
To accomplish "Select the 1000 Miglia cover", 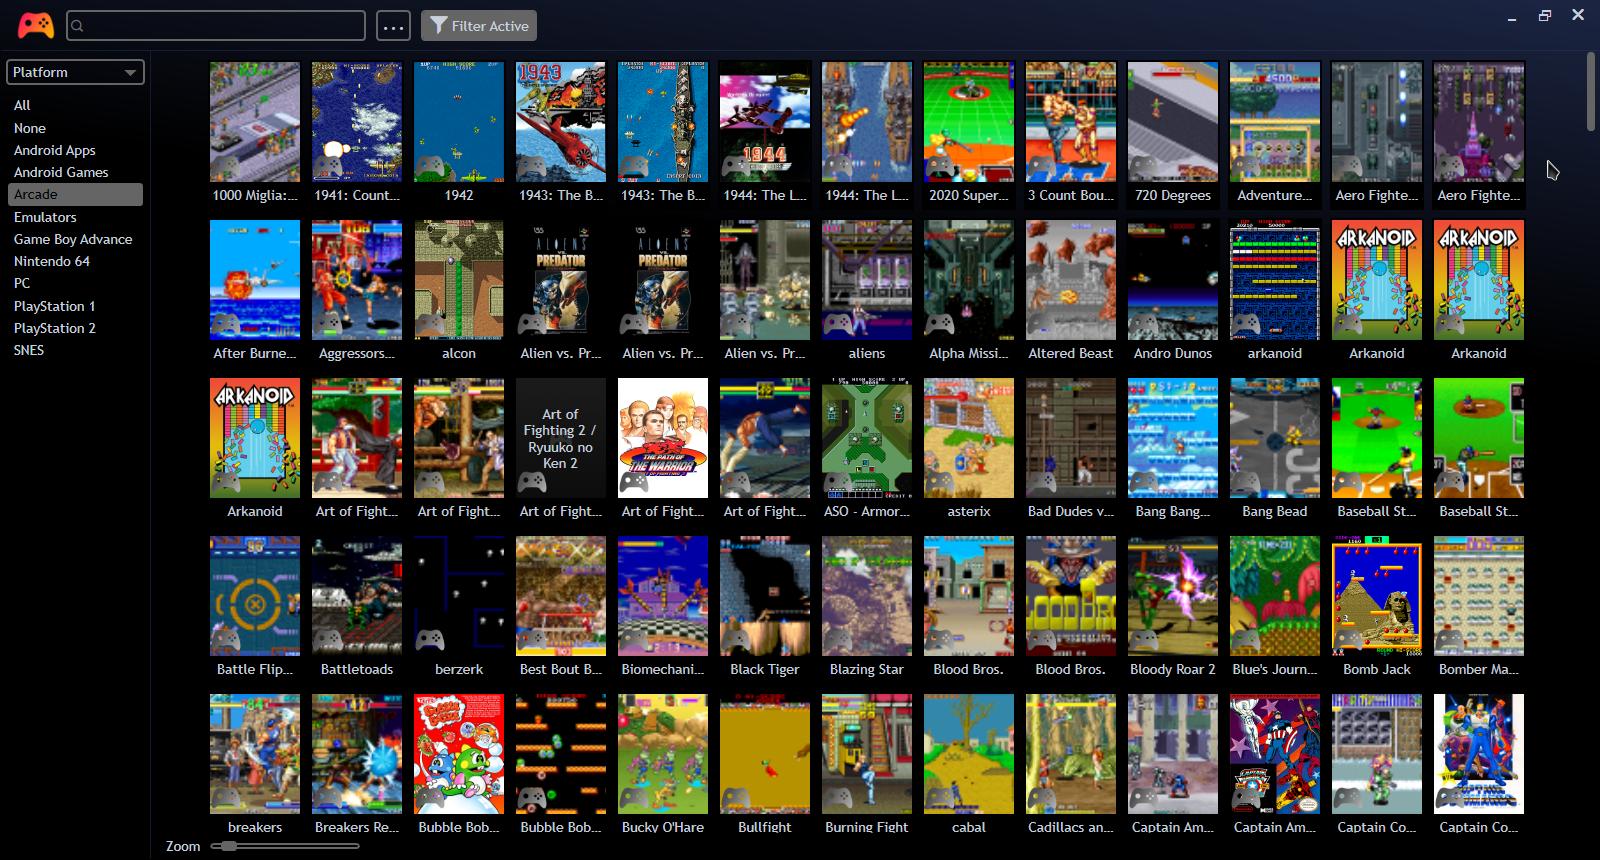I will (255, 122).
